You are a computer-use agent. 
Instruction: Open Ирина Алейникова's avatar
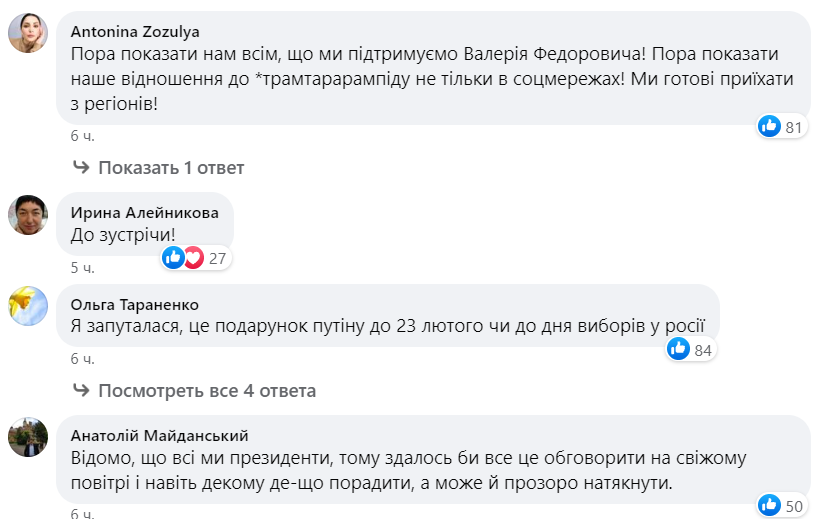pyautogui.click(x=28, y=214)
